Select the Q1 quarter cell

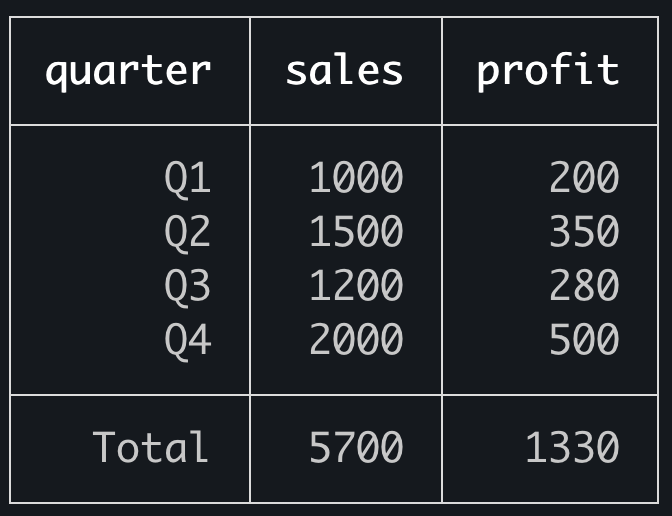click(188, 178)
